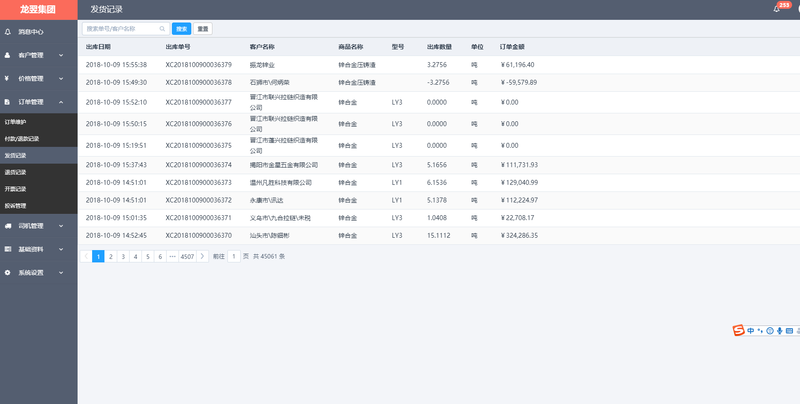
Task: Click the bell icon beside 消息中心
Action: click(x=8, y=32)
